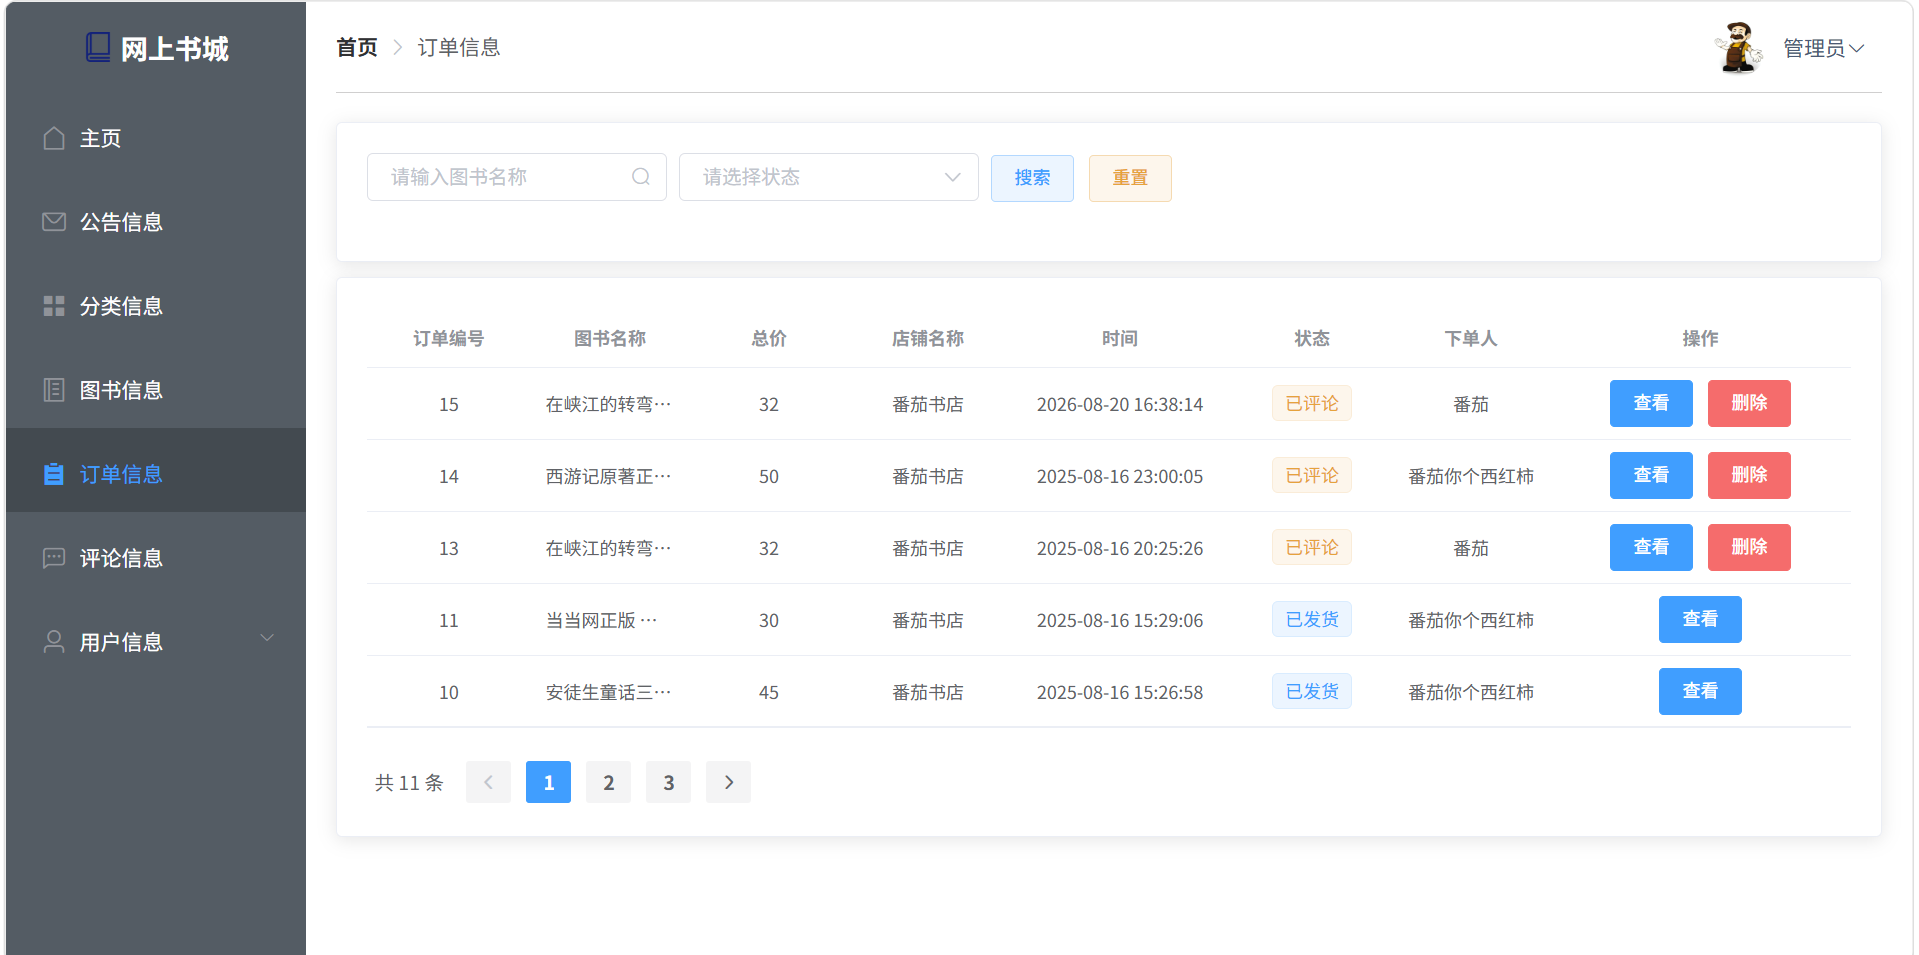Click the 已发货 tag of order 11
Image resolution: width=1919 pixels, height=955 pixels.
(1311, 619)
